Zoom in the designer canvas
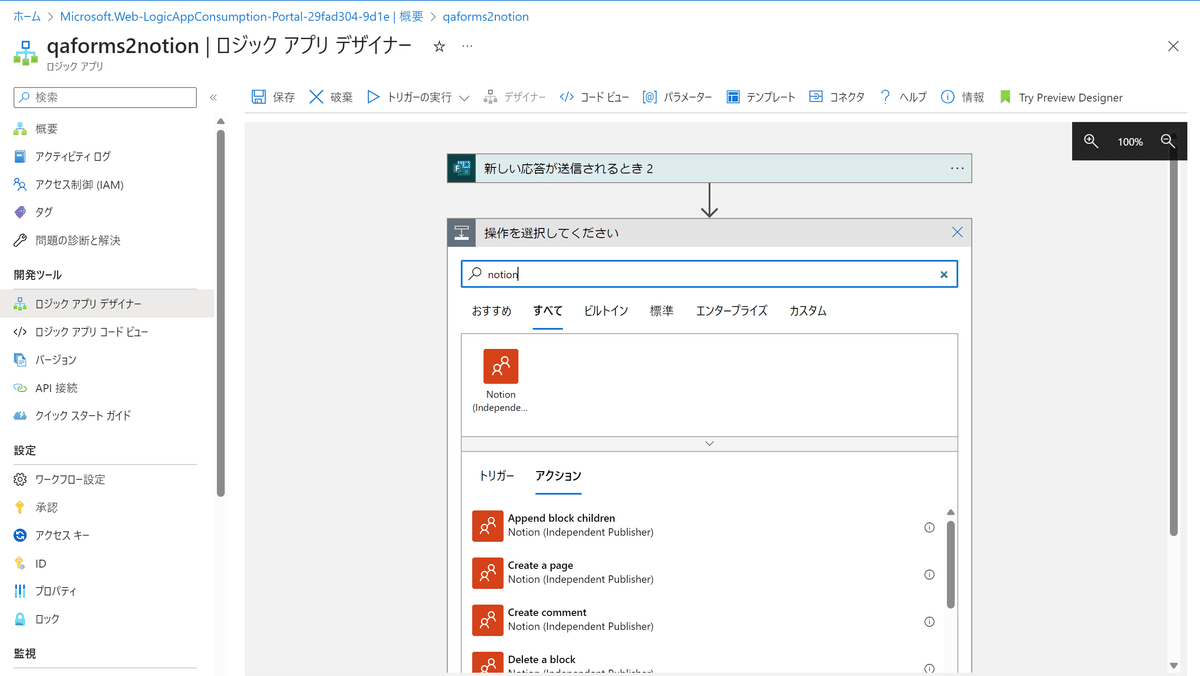This screenshot has height=676, width=1200. tap(1091, 141)
